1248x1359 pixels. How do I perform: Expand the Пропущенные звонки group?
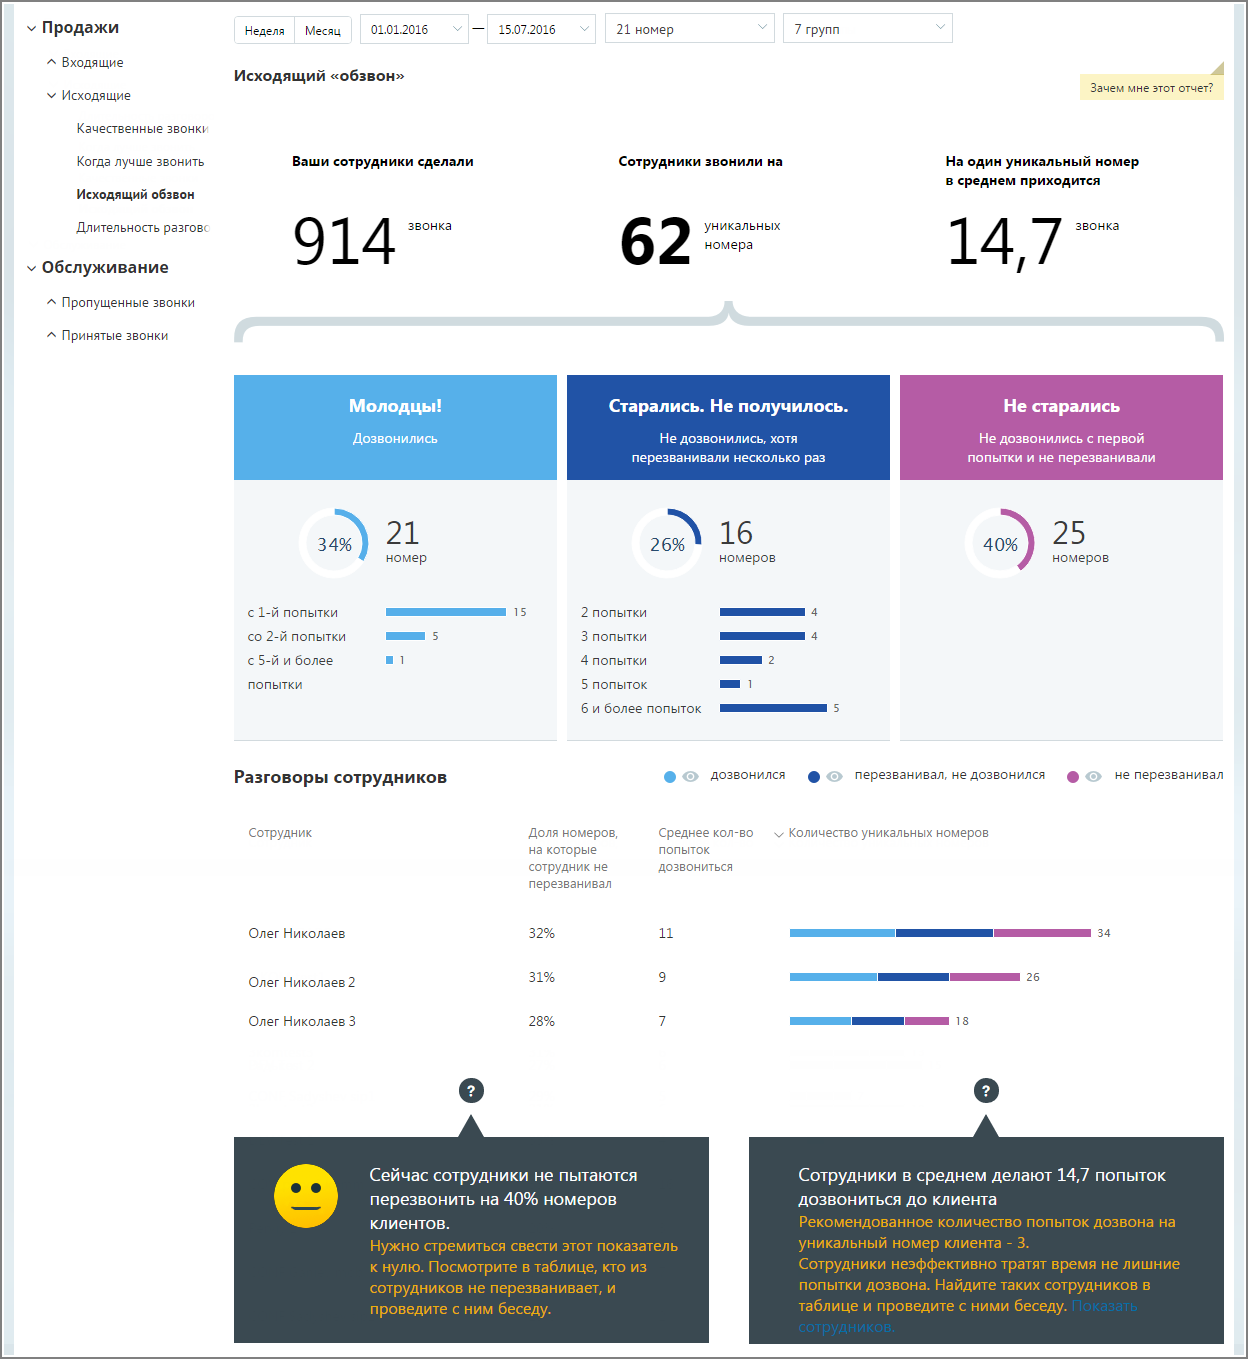[121, 302]
